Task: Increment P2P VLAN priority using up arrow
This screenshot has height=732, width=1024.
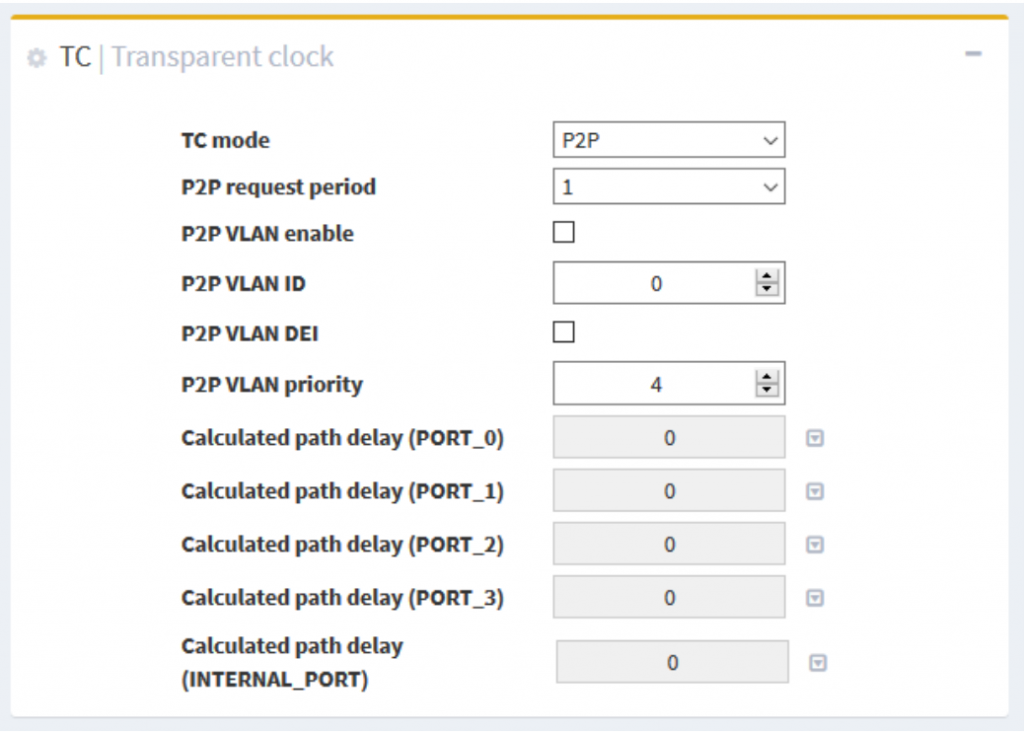Action: (x=767, y=378)
